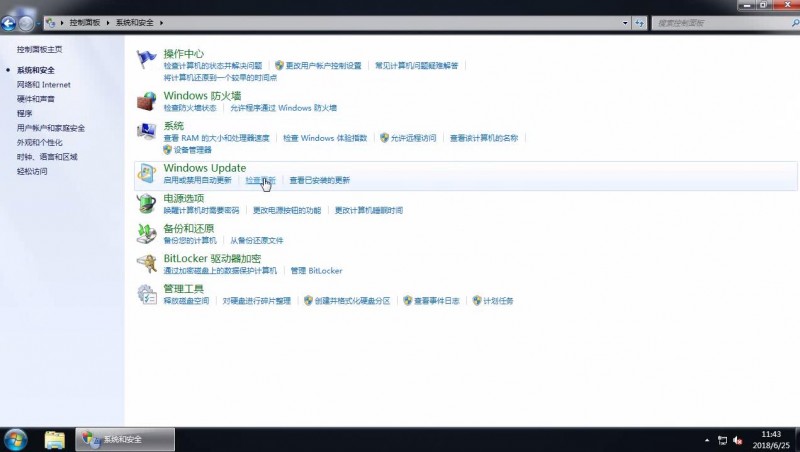Click the Administrative Tools gear icon
The image size is (800, 452).
click(x=146, y=294)
